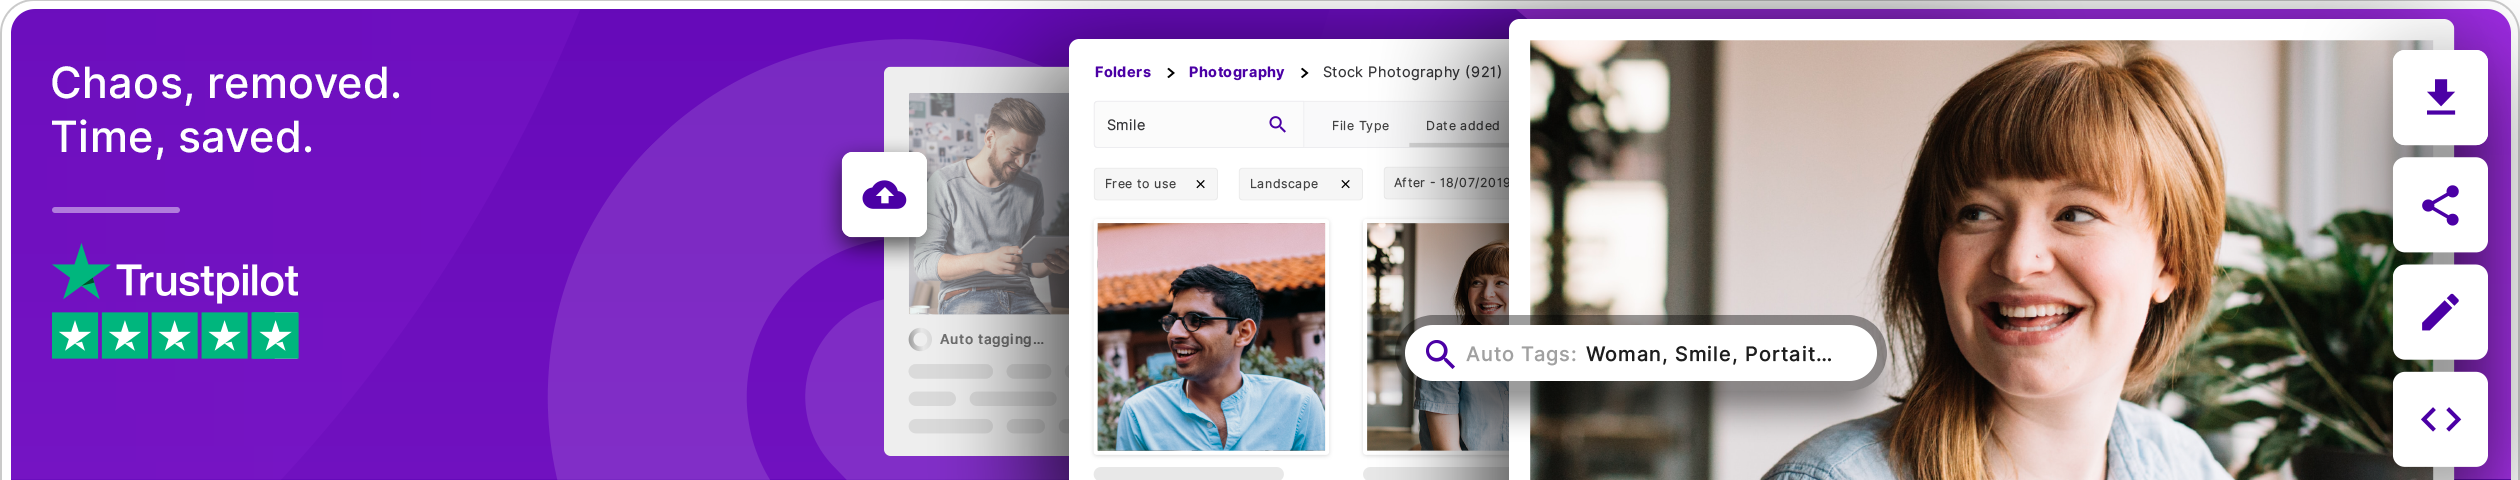Click the Trustpilot five-star rating bar
Screen dimensions: 2520x480
pyautogui.click(x=175, y=336)
